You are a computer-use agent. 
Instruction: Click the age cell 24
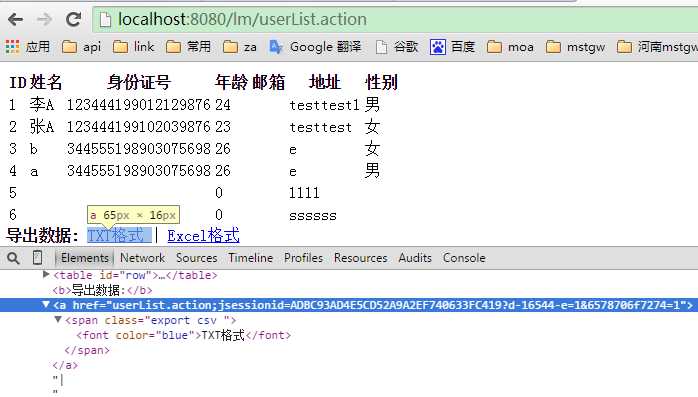pyautogui.click(x=223, y=105)
